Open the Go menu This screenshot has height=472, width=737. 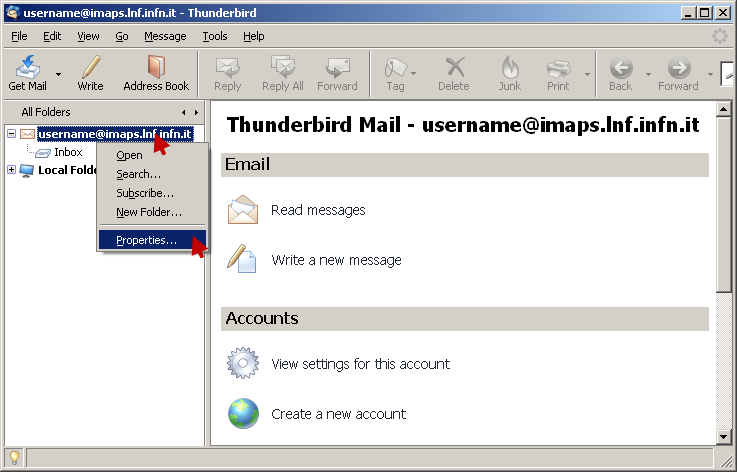tap(122, 36)
